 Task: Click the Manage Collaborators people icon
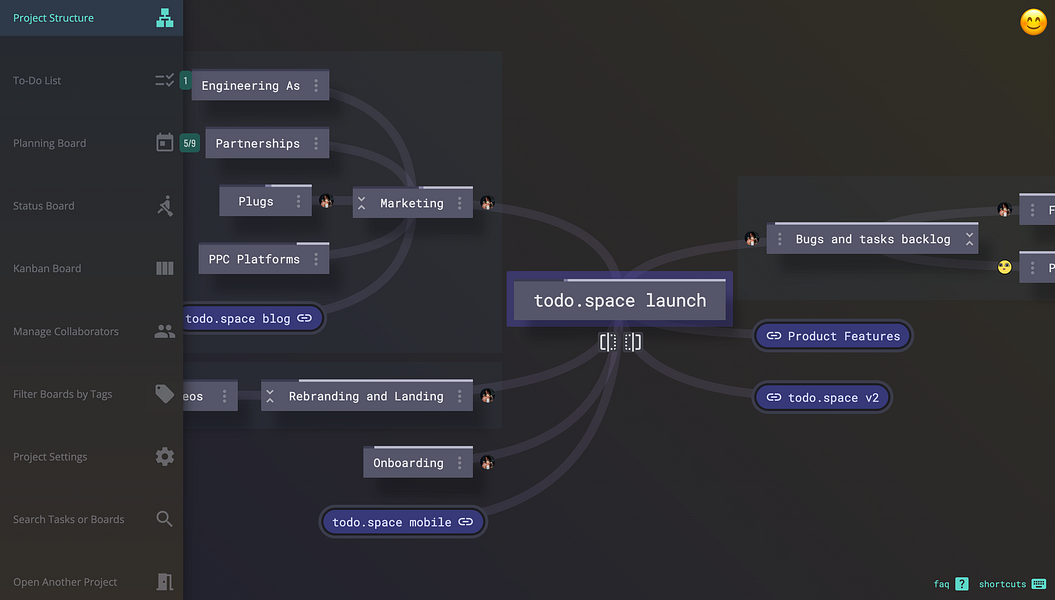(x=165, y=331)
